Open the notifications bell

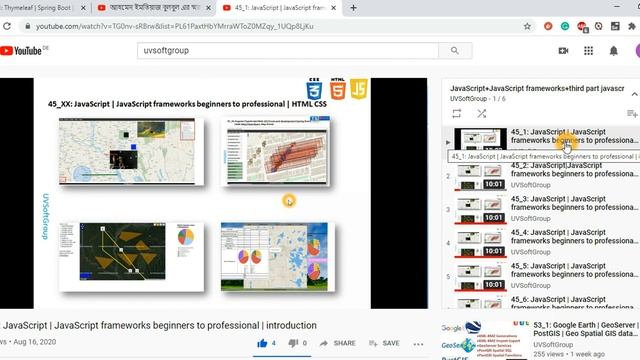pos(613,51)
